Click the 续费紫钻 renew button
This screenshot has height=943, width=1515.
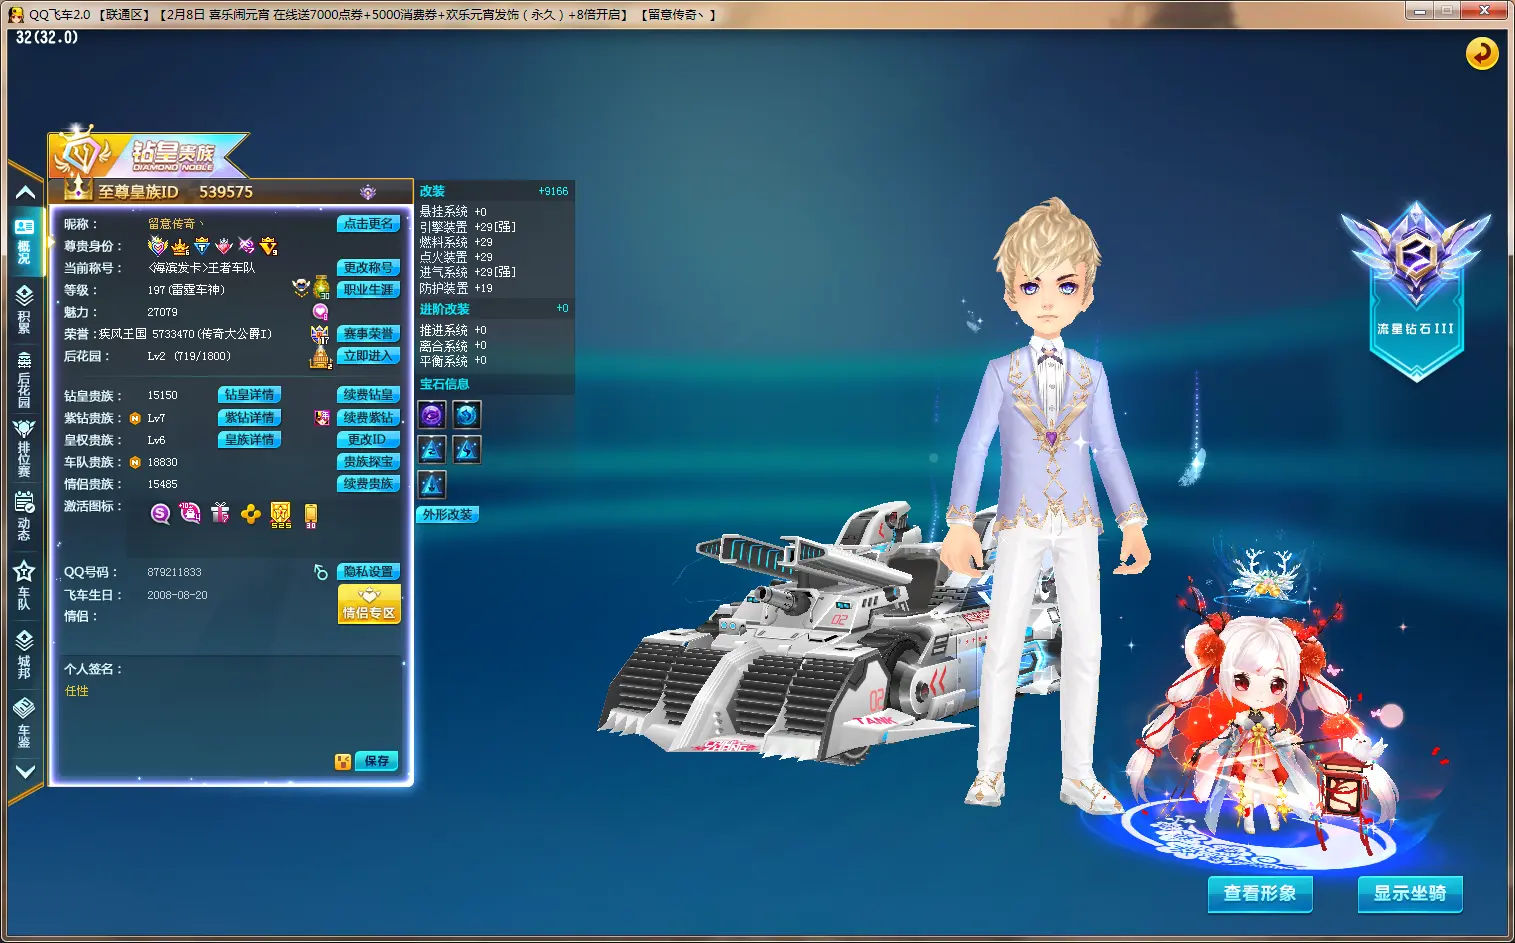coord(368,417)
